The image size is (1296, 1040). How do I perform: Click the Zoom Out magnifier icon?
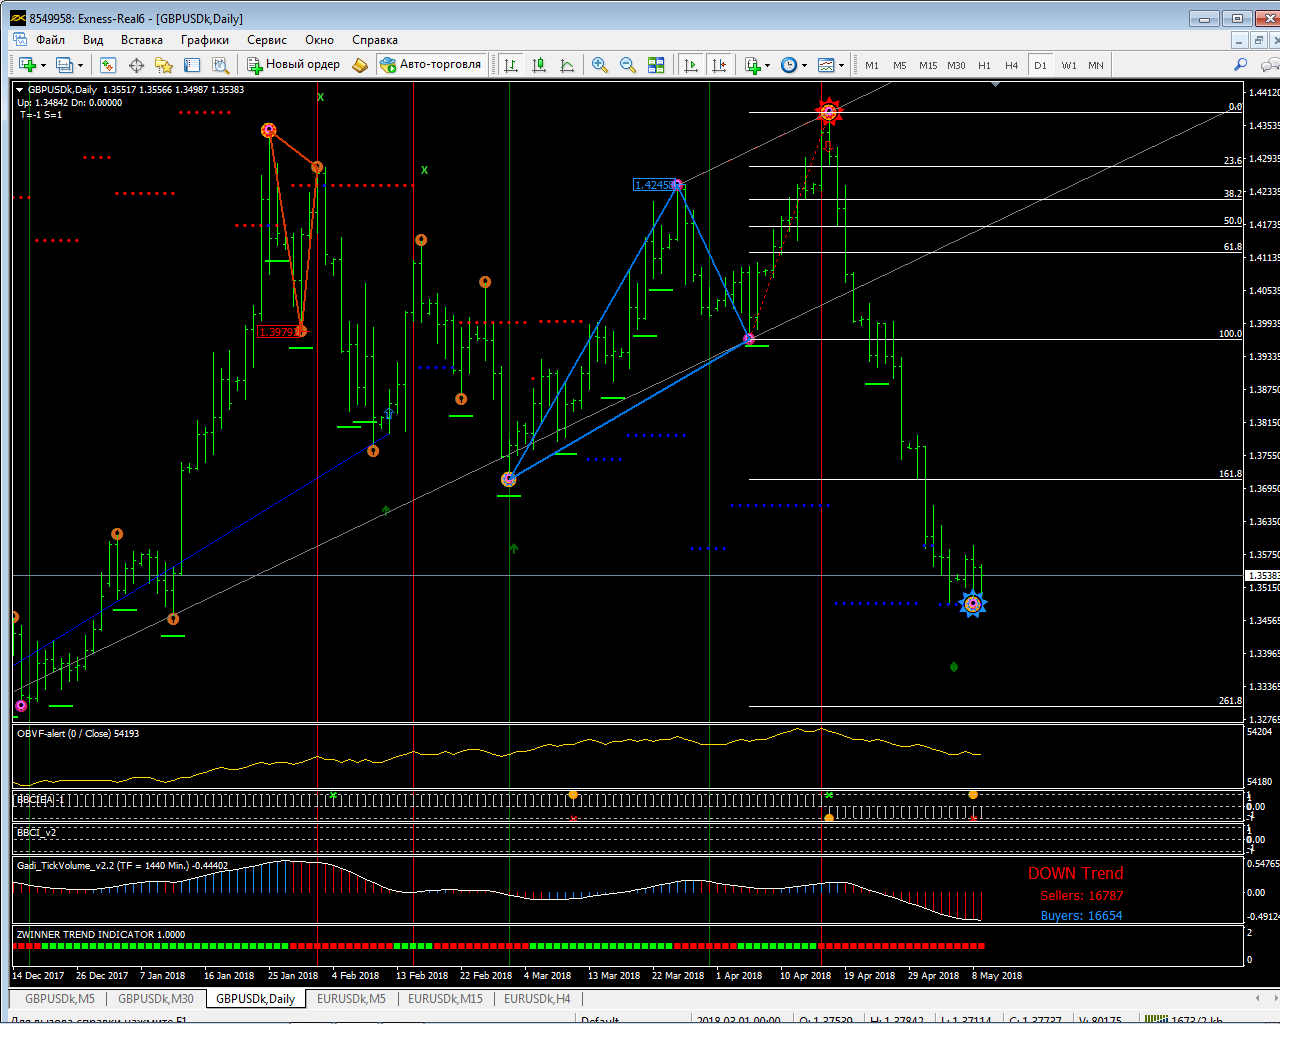click(627, 65)
